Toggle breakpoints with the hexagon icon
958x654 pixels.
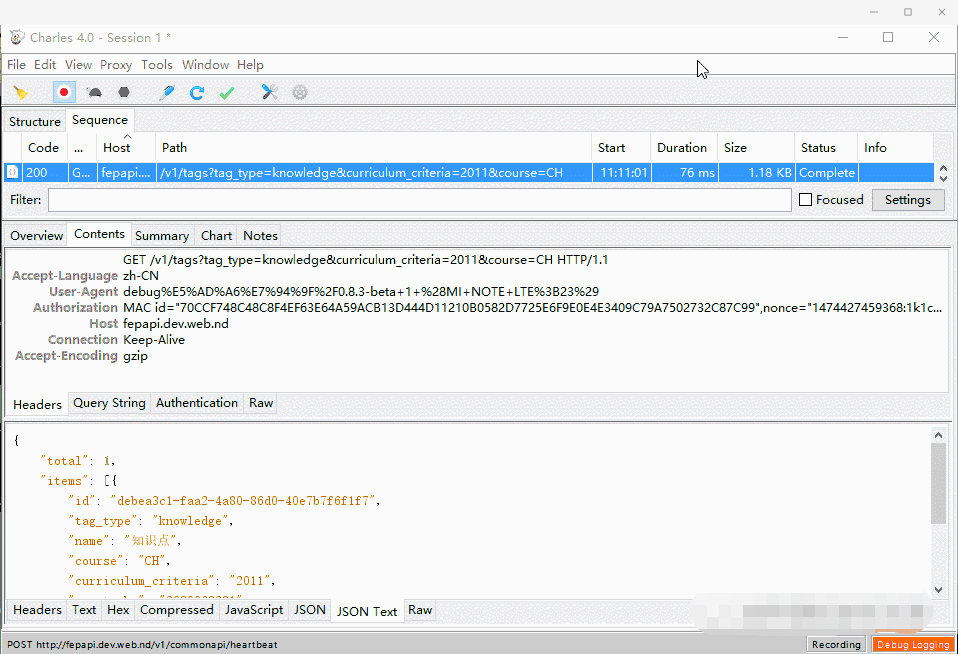click(124, 92)
